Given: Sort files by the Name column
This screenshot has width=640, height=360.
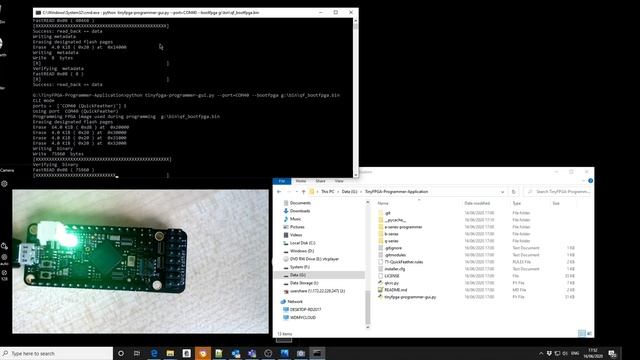Looking at the screenshot, I should (383, 203).
